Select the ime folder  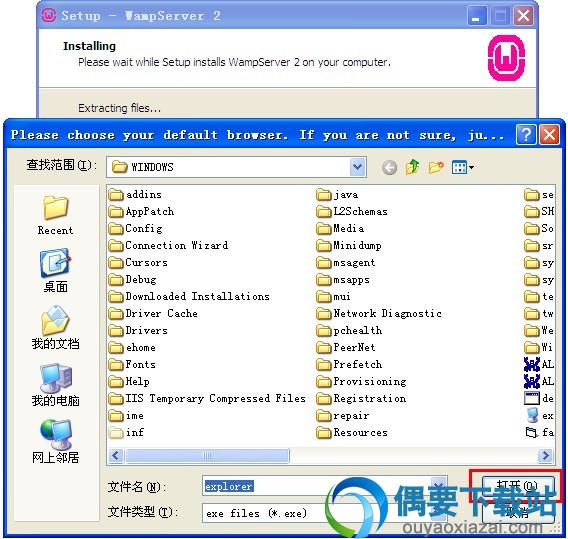(x=126, y=415)
